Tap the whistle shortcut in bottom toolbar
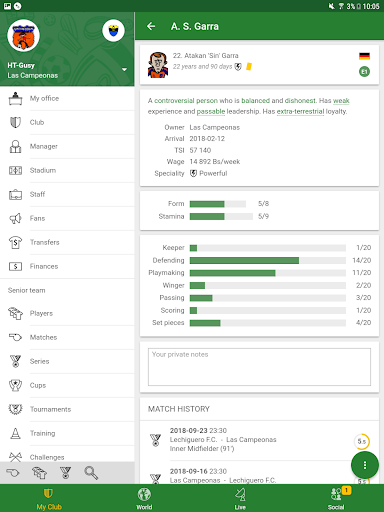This screenshot has width=384, height=512. (x=13, y=473)
